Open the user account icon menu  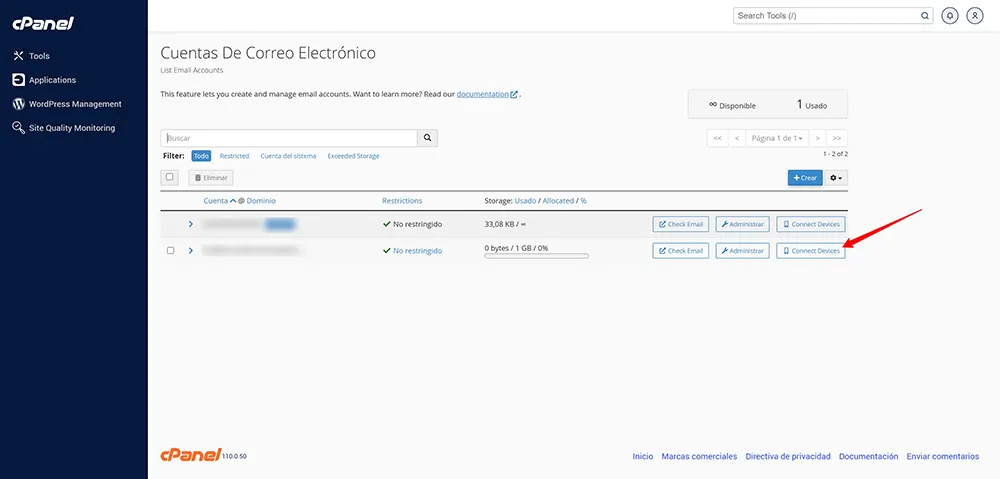click(x=974, y=16)
